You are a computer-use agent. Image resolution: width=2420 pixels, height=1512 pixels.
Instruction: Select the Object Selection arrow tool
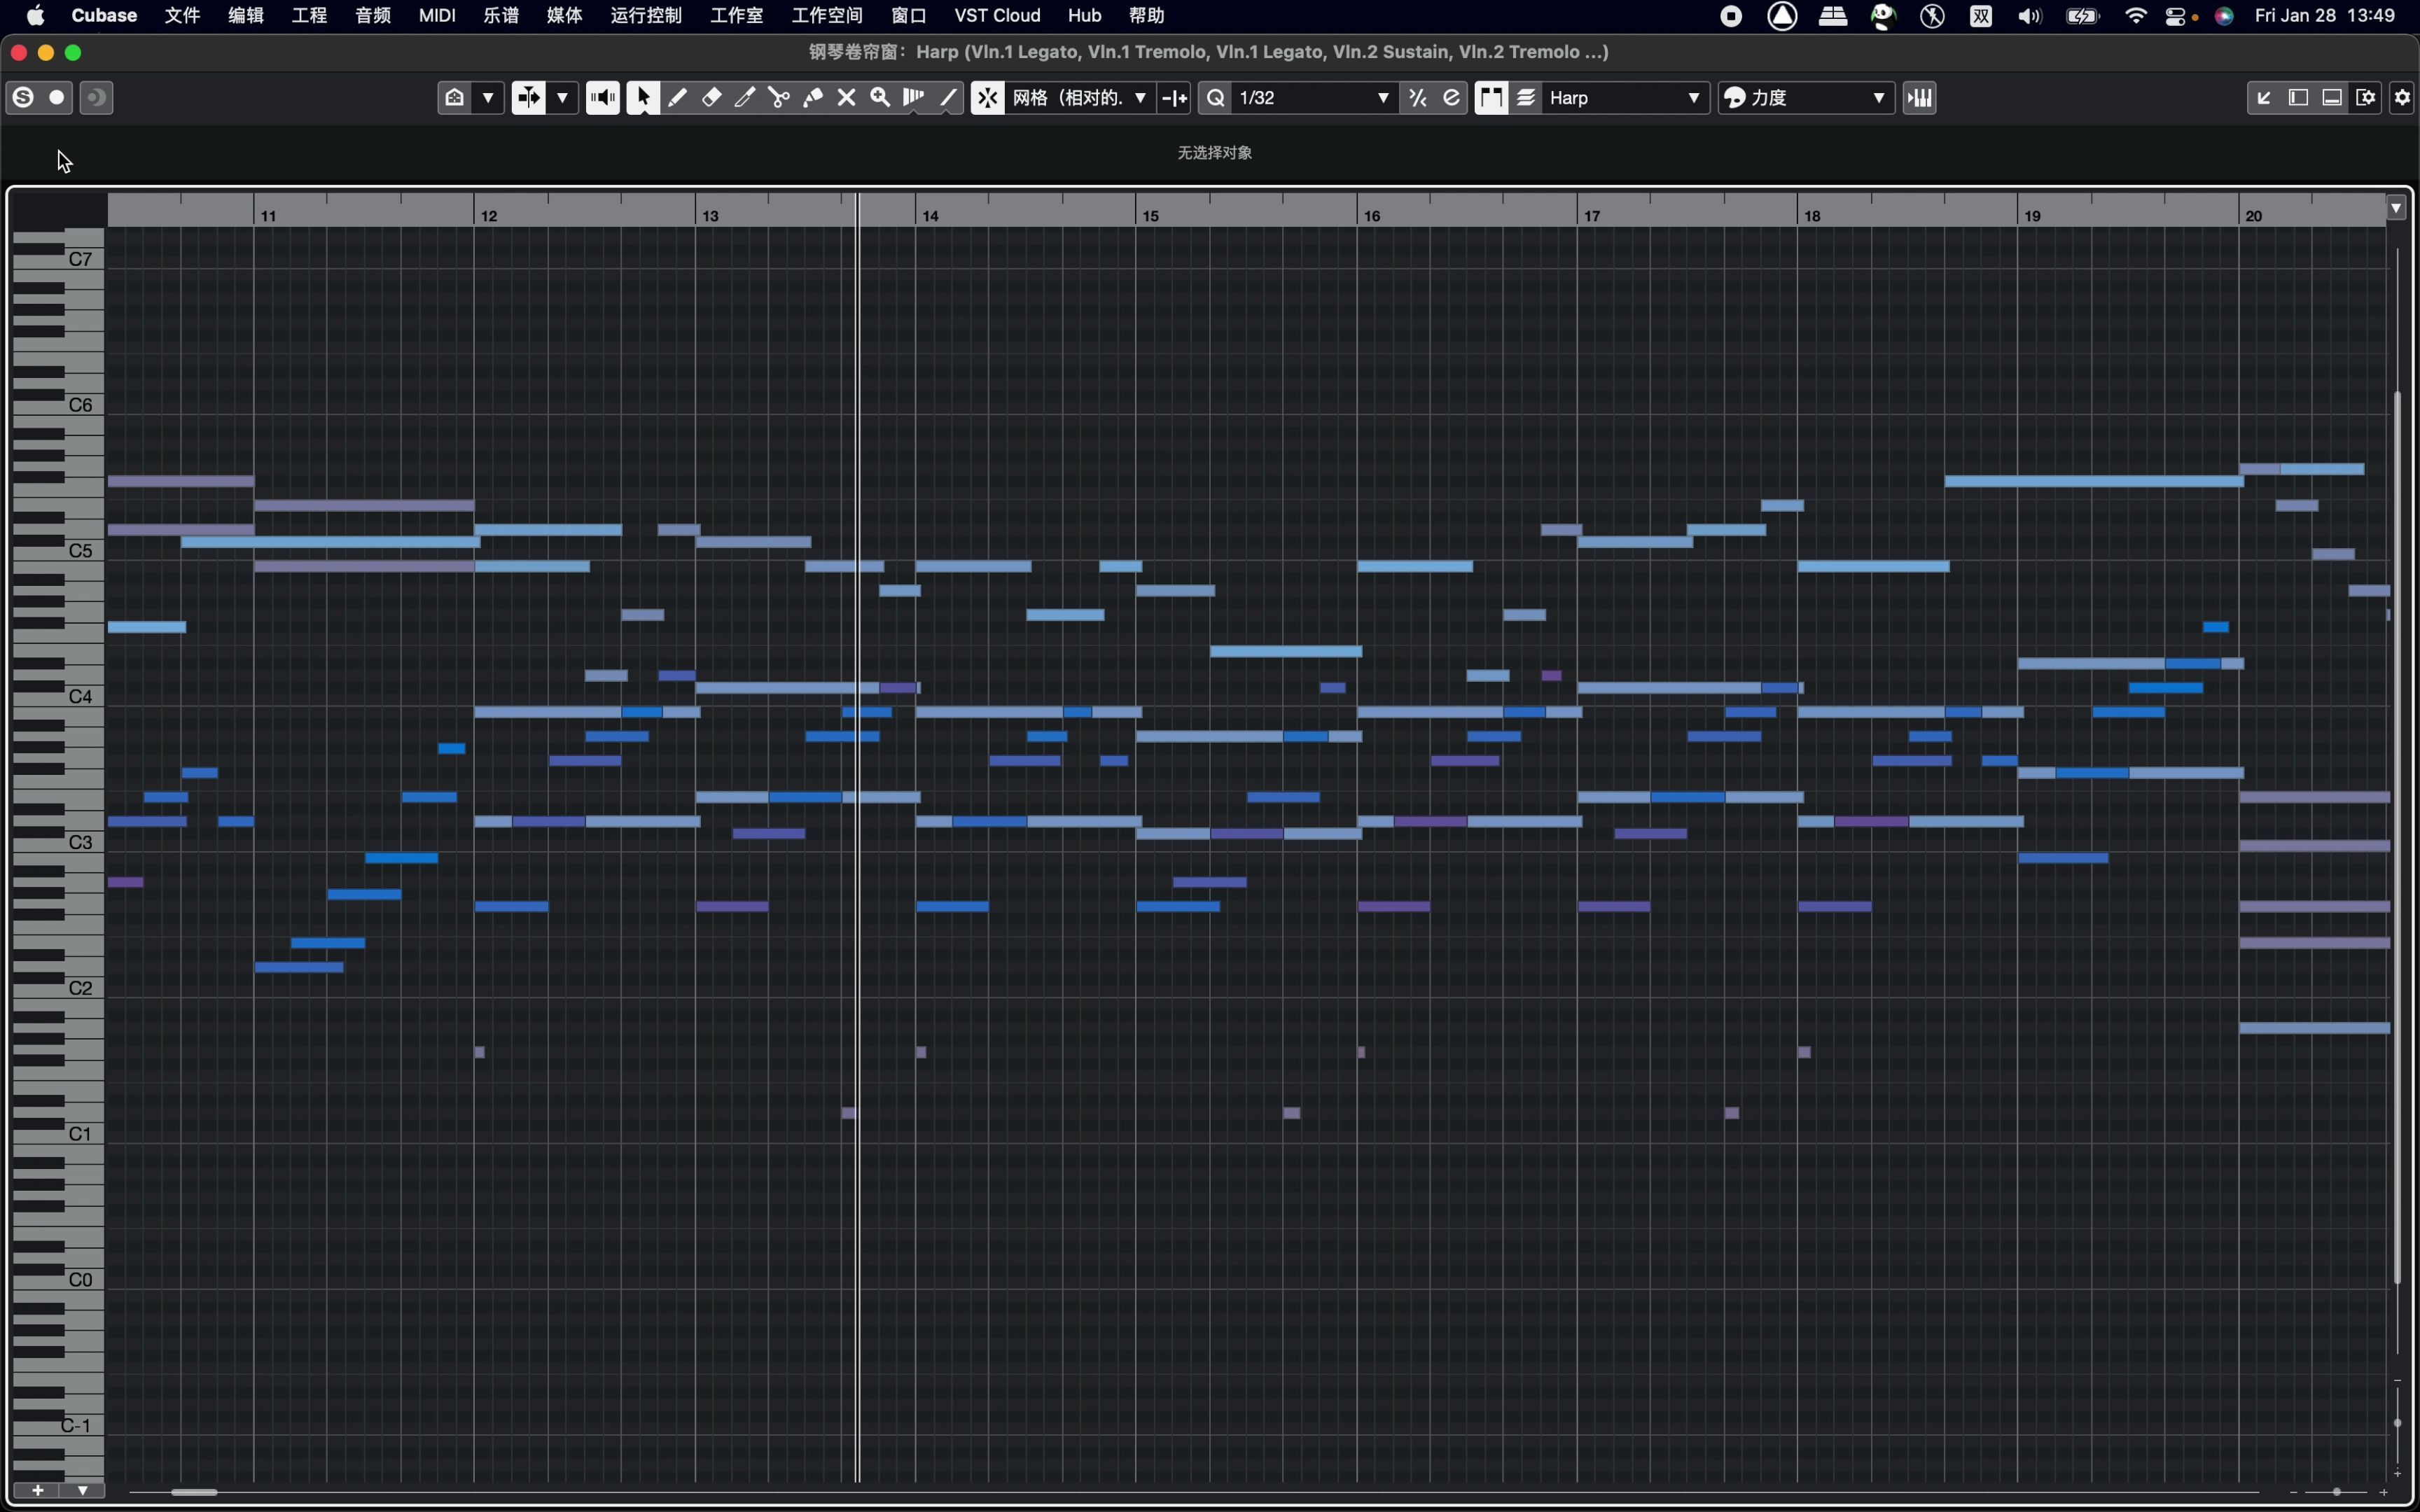(x=643, y=97)
